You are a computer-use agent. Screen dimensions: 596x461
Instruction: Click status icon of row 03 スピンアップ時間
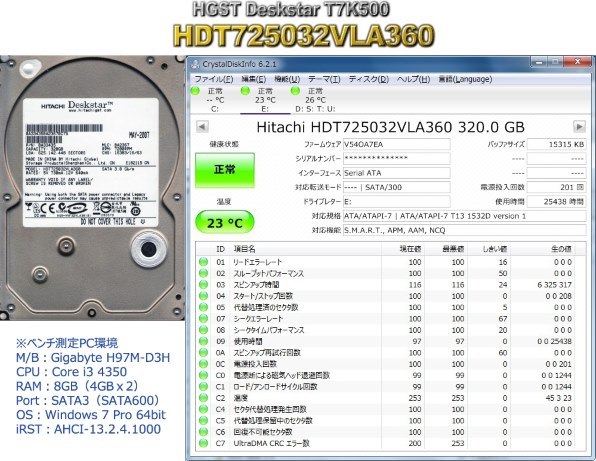click(x=204, y=285)
